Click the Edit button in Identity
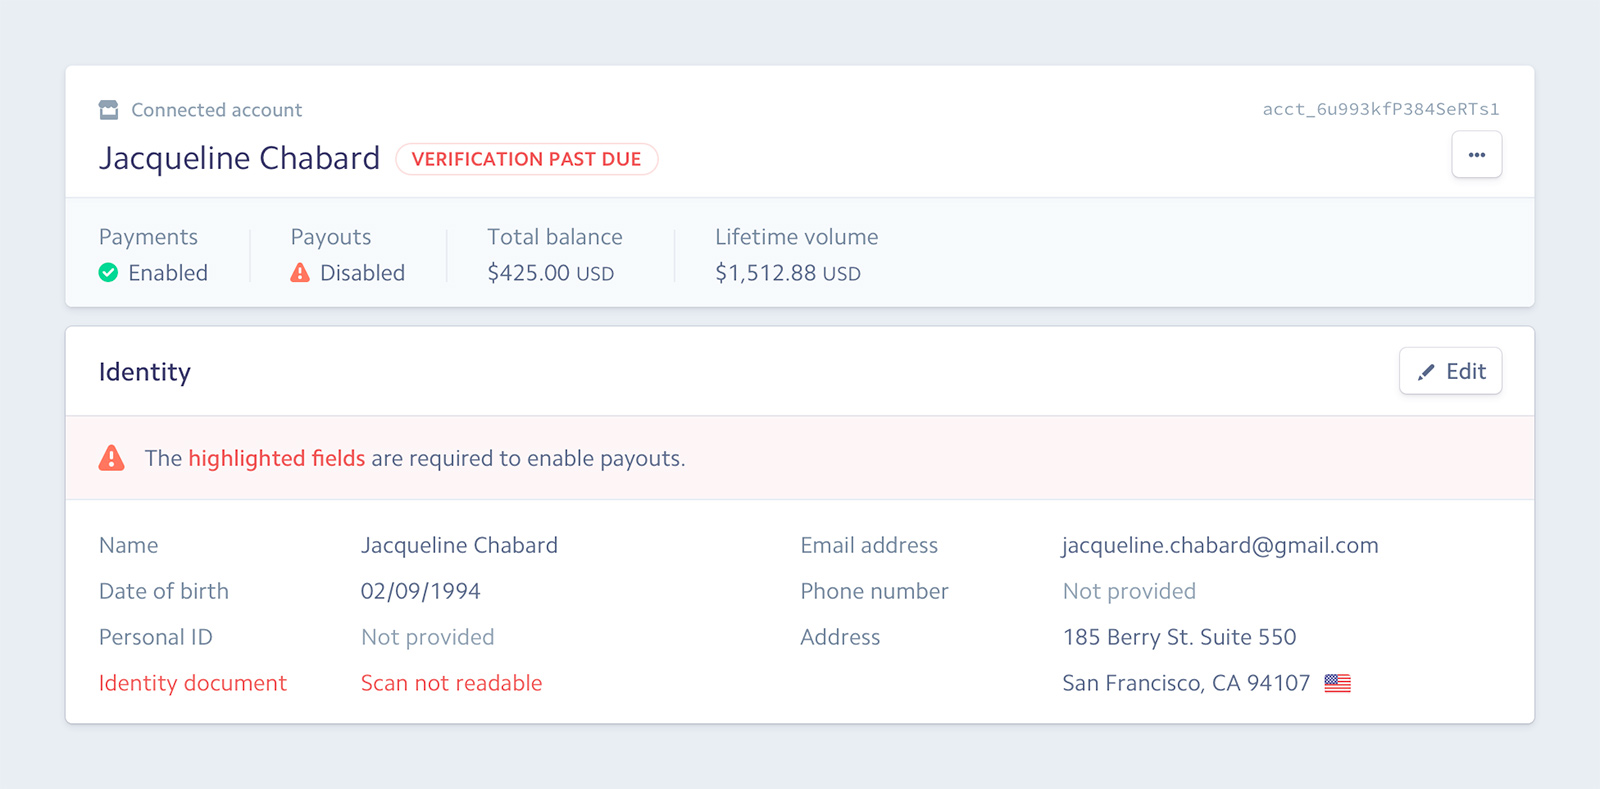 1450,371
